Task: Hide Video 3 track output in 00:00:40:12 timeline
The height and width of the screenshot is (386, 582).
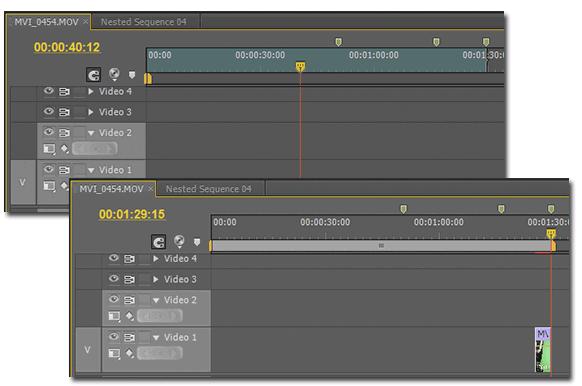Action: [49, 111]
